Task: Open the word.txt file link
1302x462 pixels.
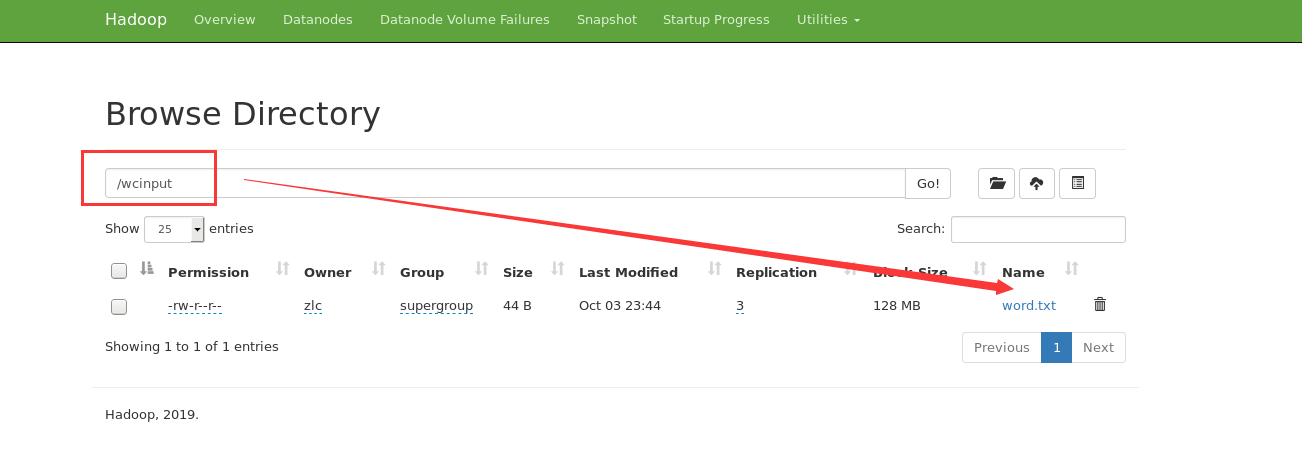Action: click(1029, 306)
